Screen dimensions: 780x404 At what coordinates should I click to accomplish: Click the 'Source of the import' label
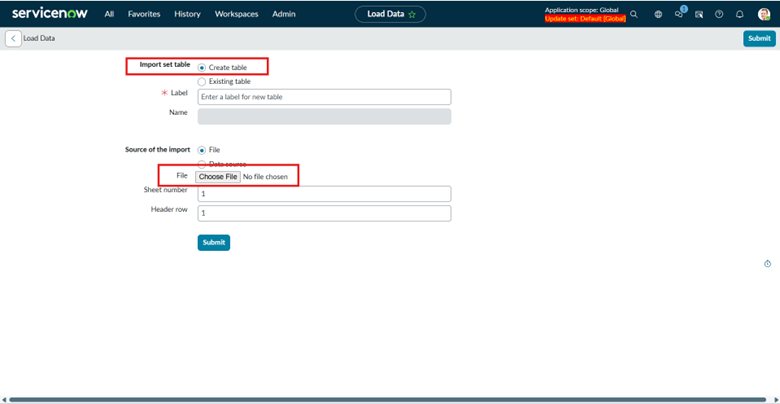[x=157, y=150]
